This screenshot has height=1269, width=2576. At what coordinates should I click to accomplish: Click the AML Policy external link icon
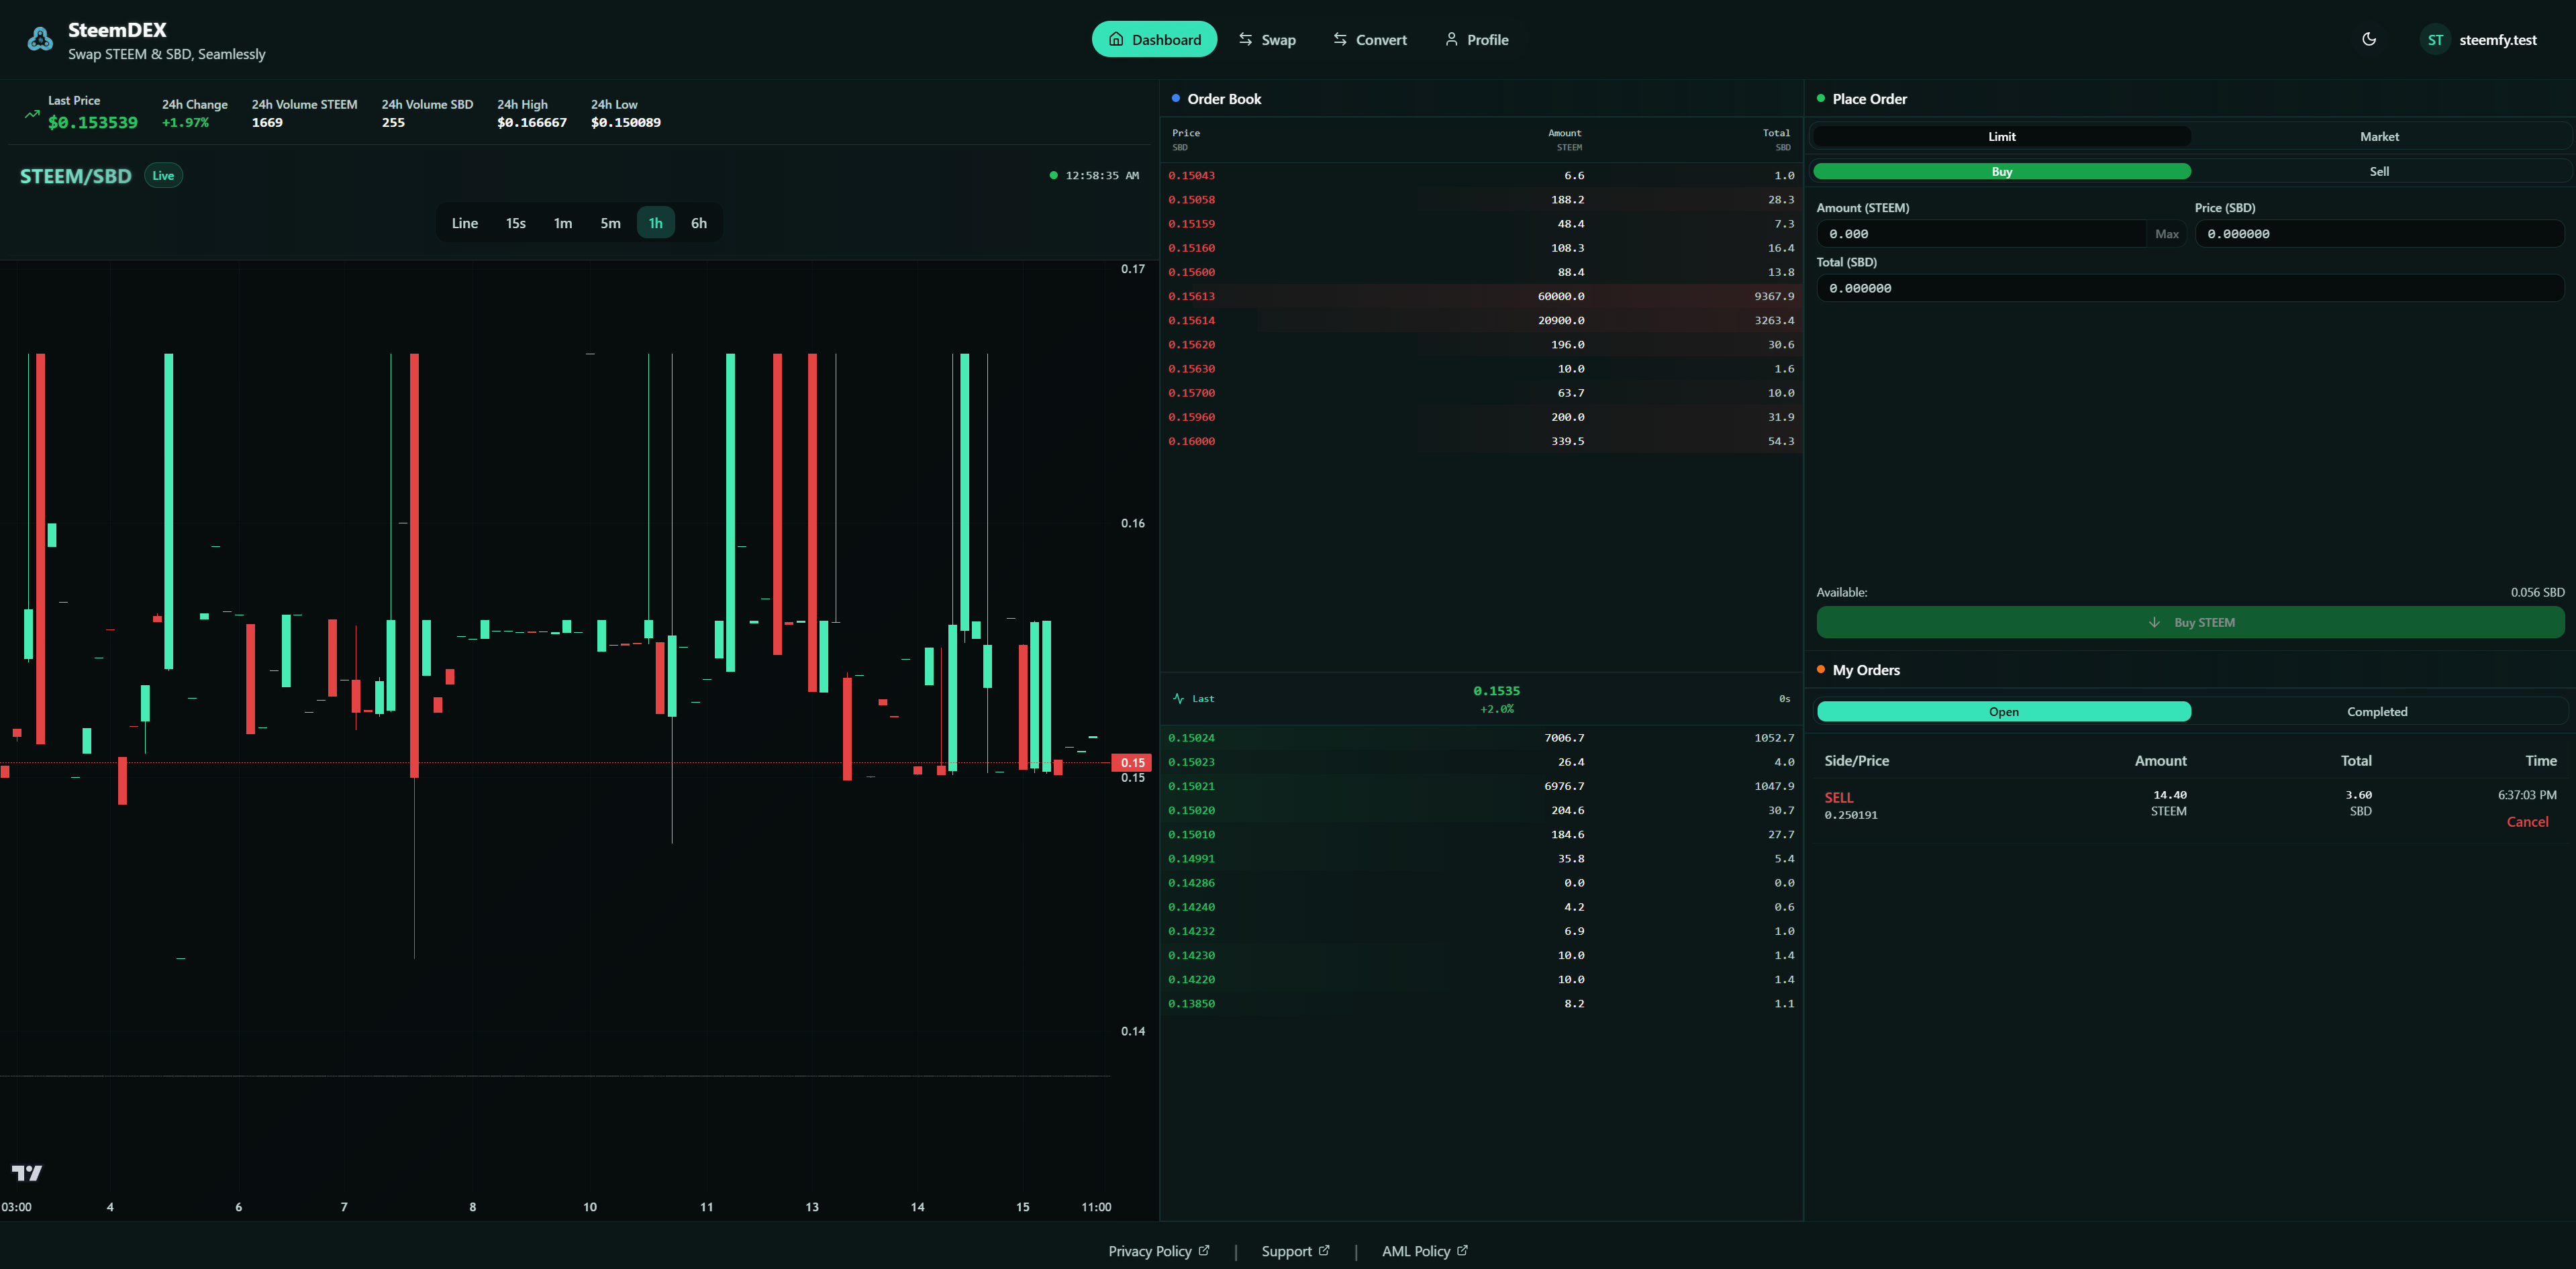[1462, 1250]
